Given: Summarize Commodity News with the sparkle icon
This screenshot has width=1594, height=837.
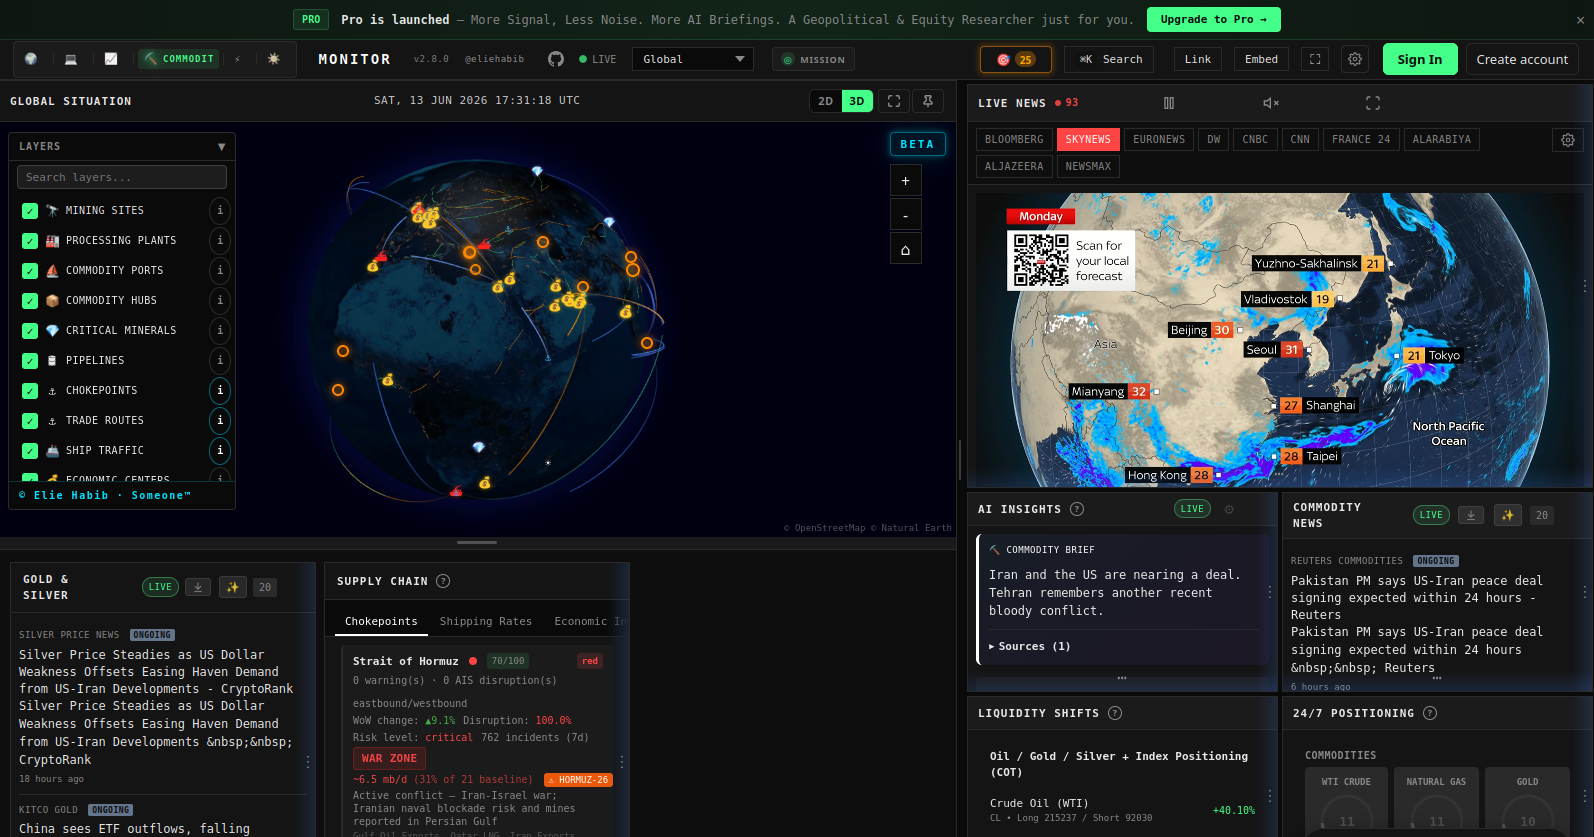Looking at the screenshot, I should [x=1508, y=515].
